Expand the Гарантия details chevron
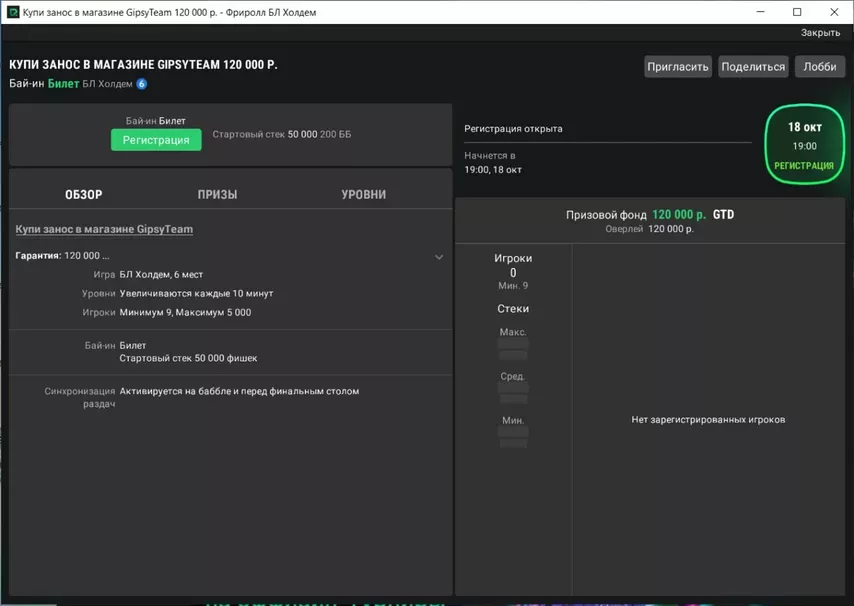 click(x=438, y=257)
